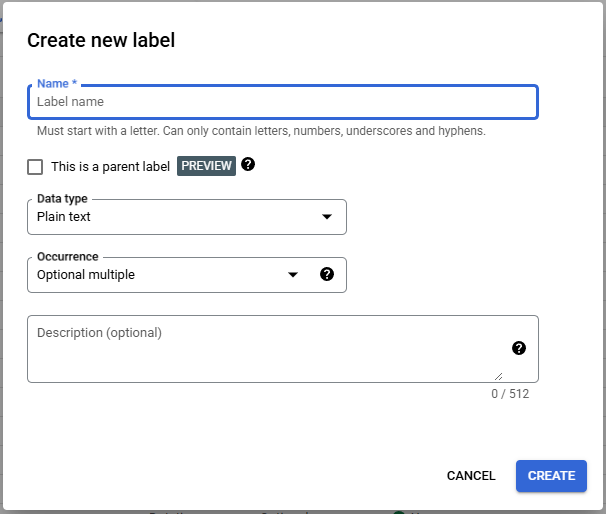This screenshot has width=606, height=514.
Task: Open the "Optional multiple" occurrence selector
Action: (86, 275)
